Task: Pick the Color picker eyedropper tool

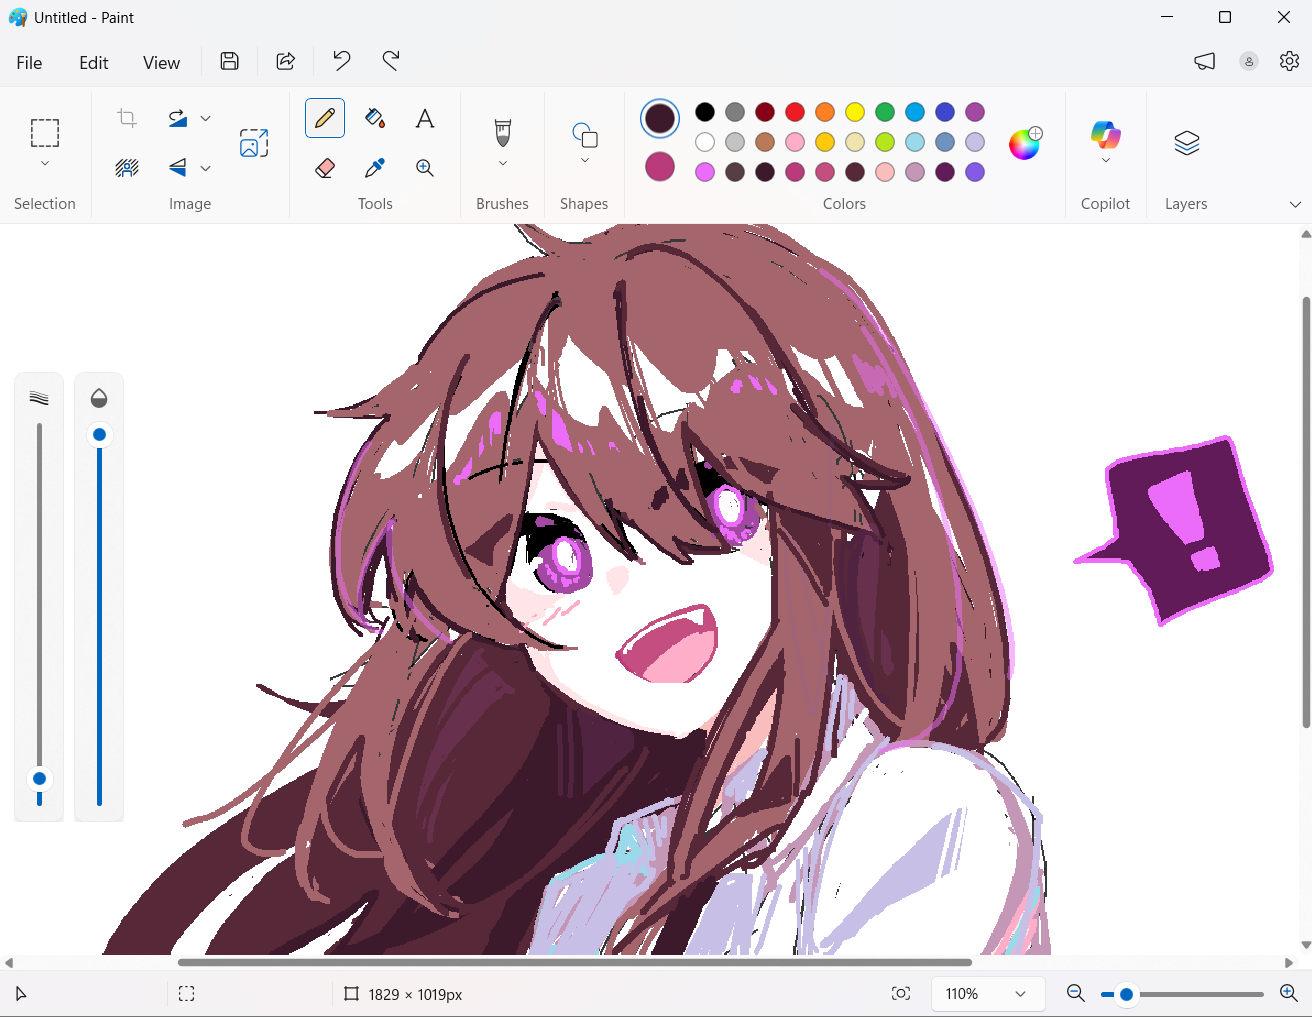Action: (375, 168)
